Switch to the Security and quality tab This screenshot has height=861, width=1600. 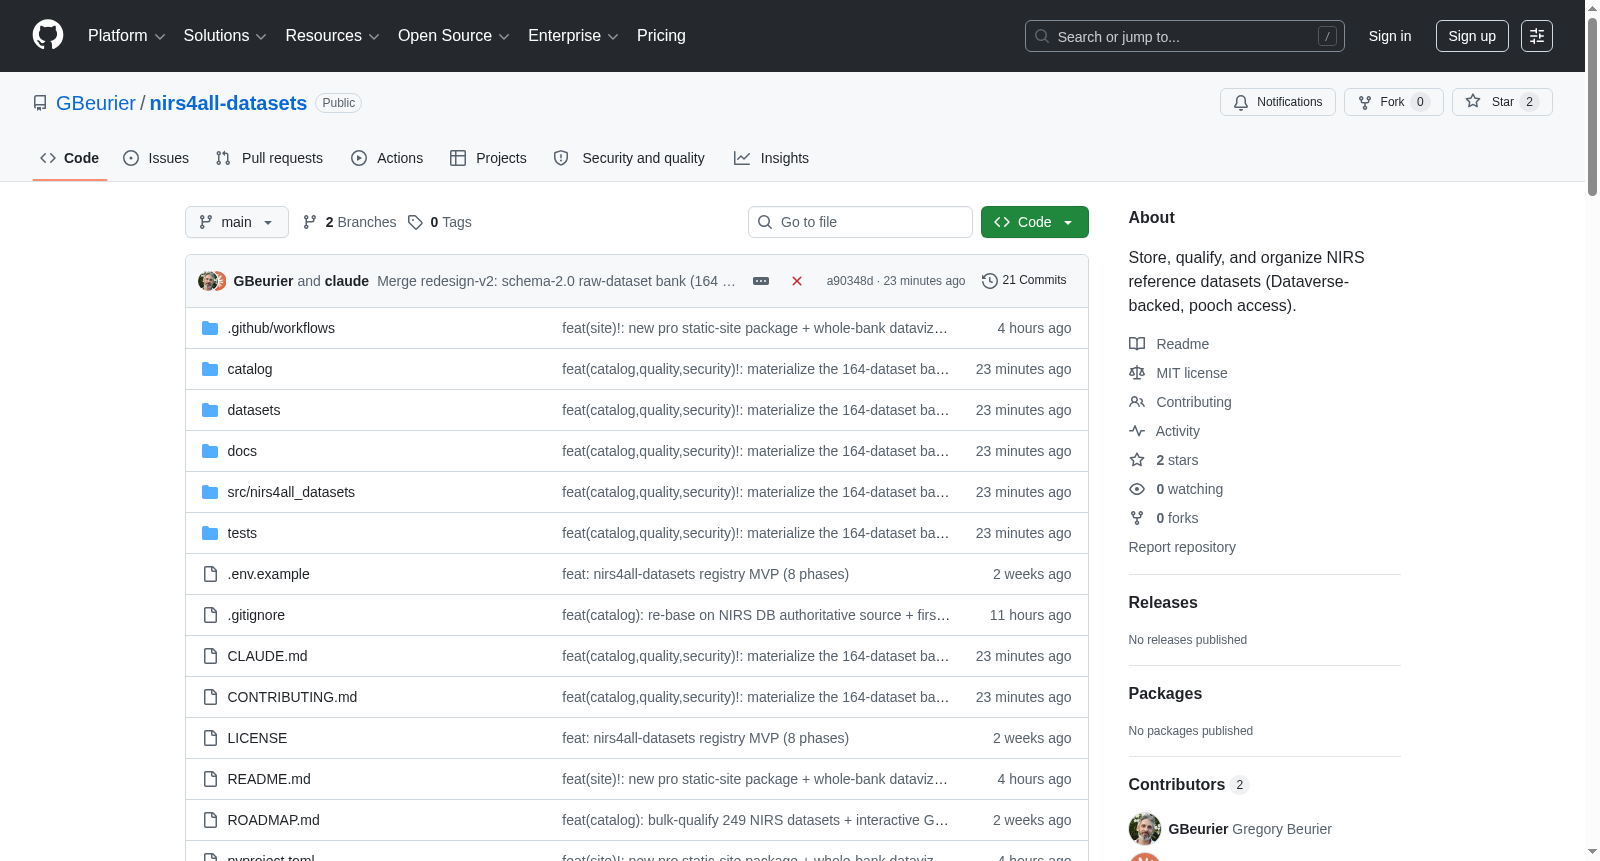pyautogui.click(x=629, y=158)
